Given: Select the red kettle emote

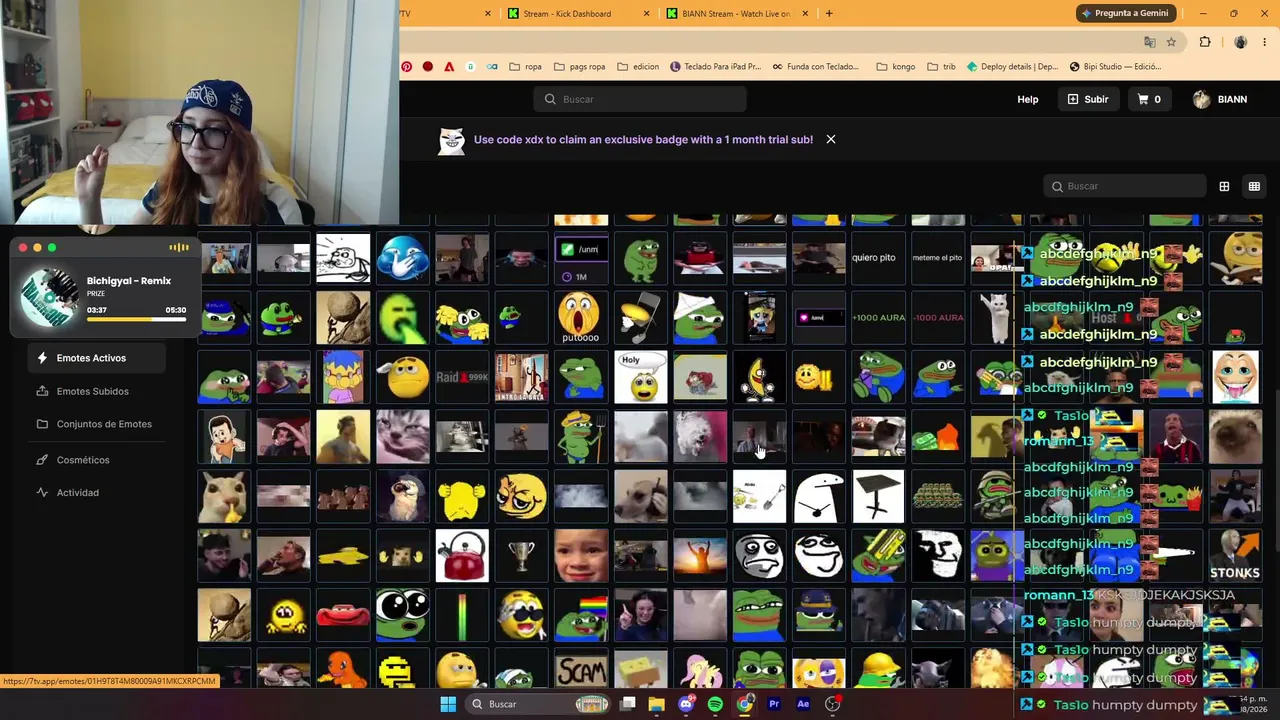Looking at the screenshot, I should (462, 556).
